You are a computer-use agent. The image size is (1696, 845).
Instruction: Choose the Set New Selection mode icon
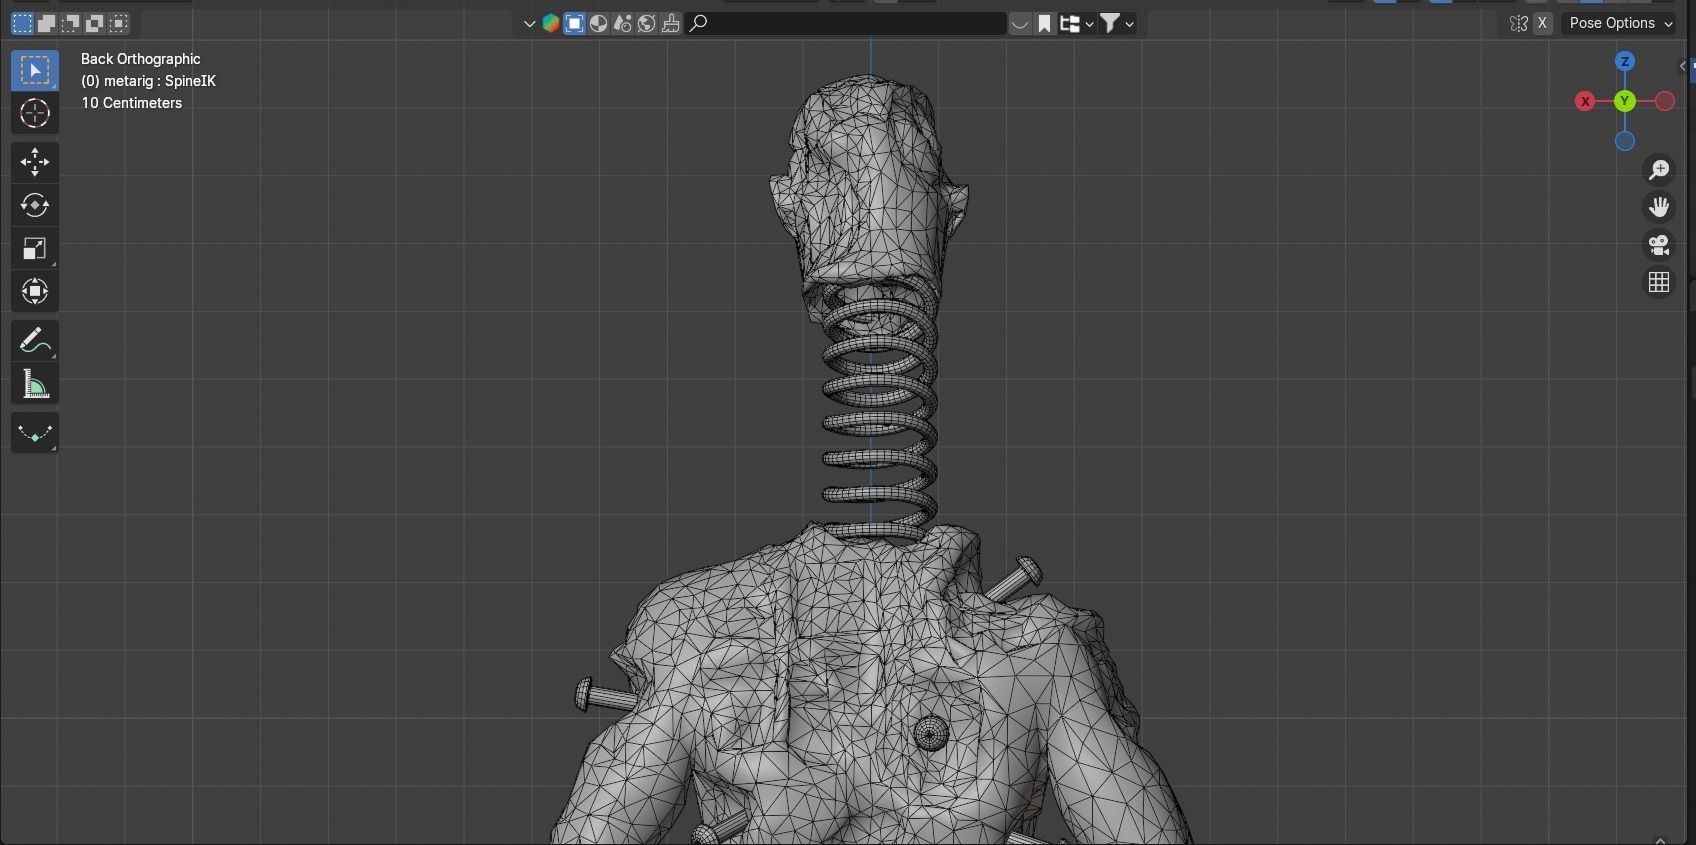pos(22,23)
